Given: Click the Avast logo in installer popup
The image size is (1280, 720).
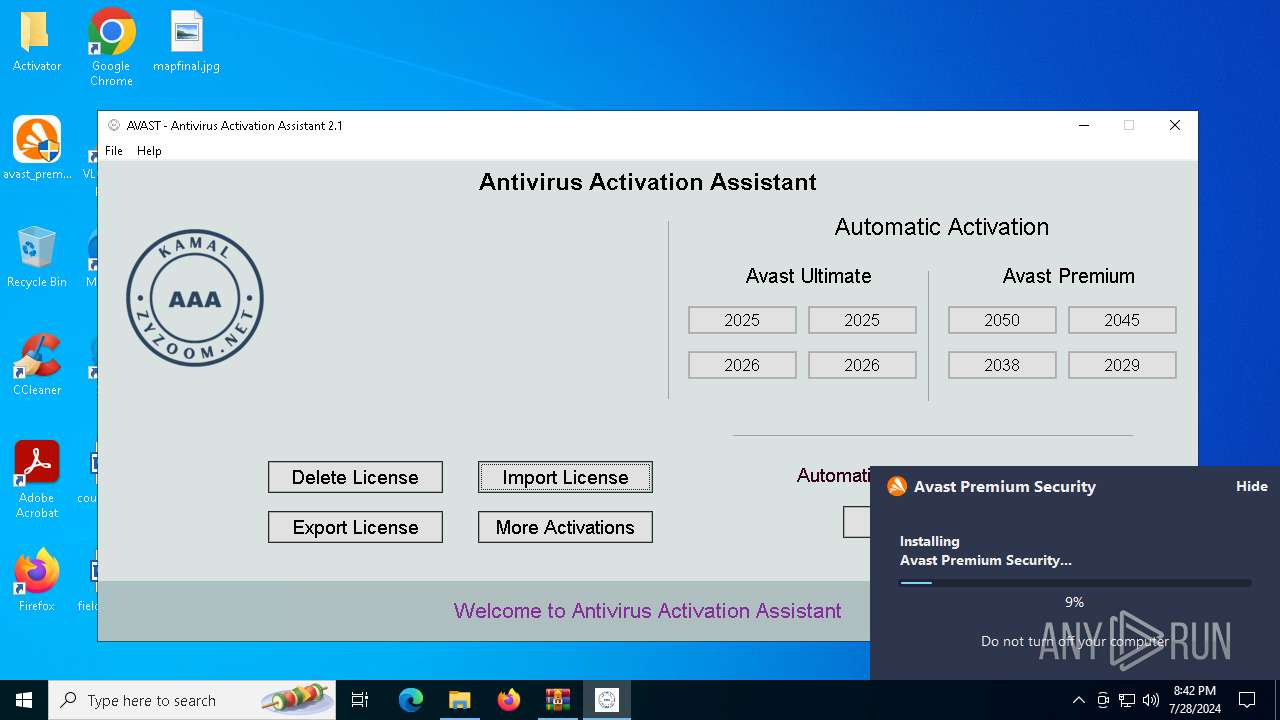Looking at the screenshot, I should pyautogui.click(x=897, y=486).
